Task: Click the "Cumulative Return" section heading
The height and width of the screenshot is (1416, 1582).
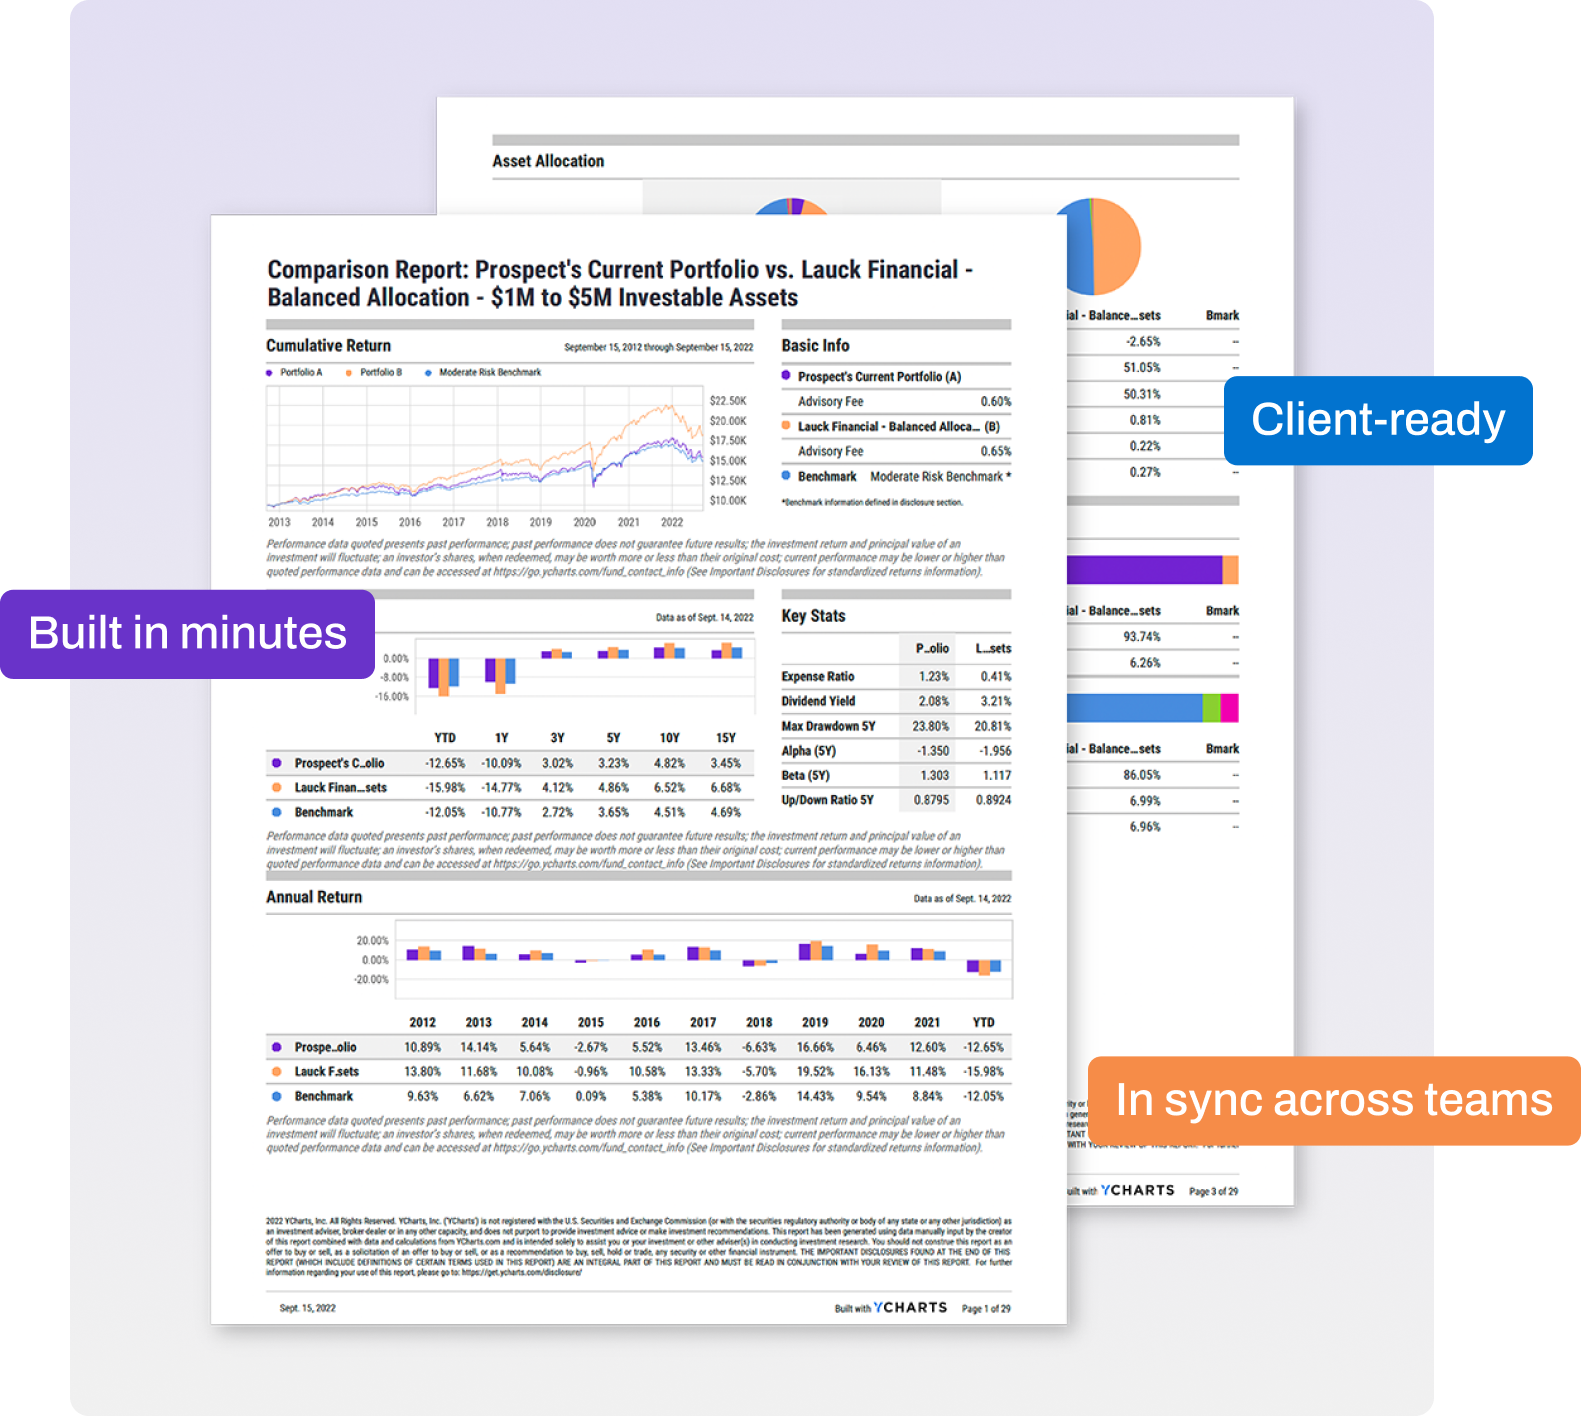Action: click(328, 346)
